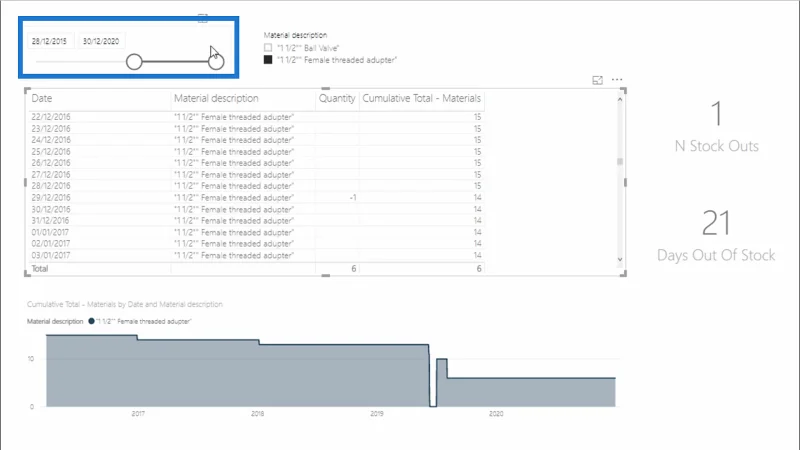800x450 pixels.
Task: Click the chart title Cumulative Total - Materials
Action: 125,304
